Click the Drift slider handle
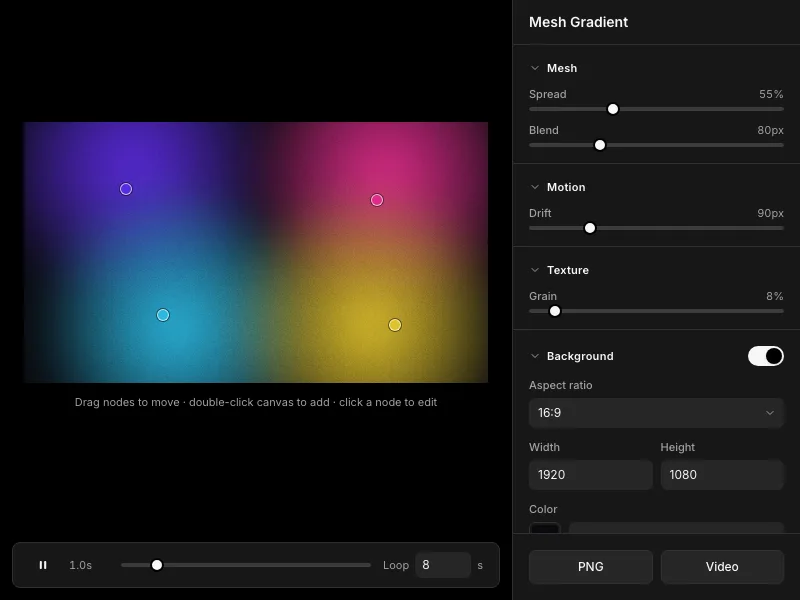Screen dimensions: 800x600 590,228
